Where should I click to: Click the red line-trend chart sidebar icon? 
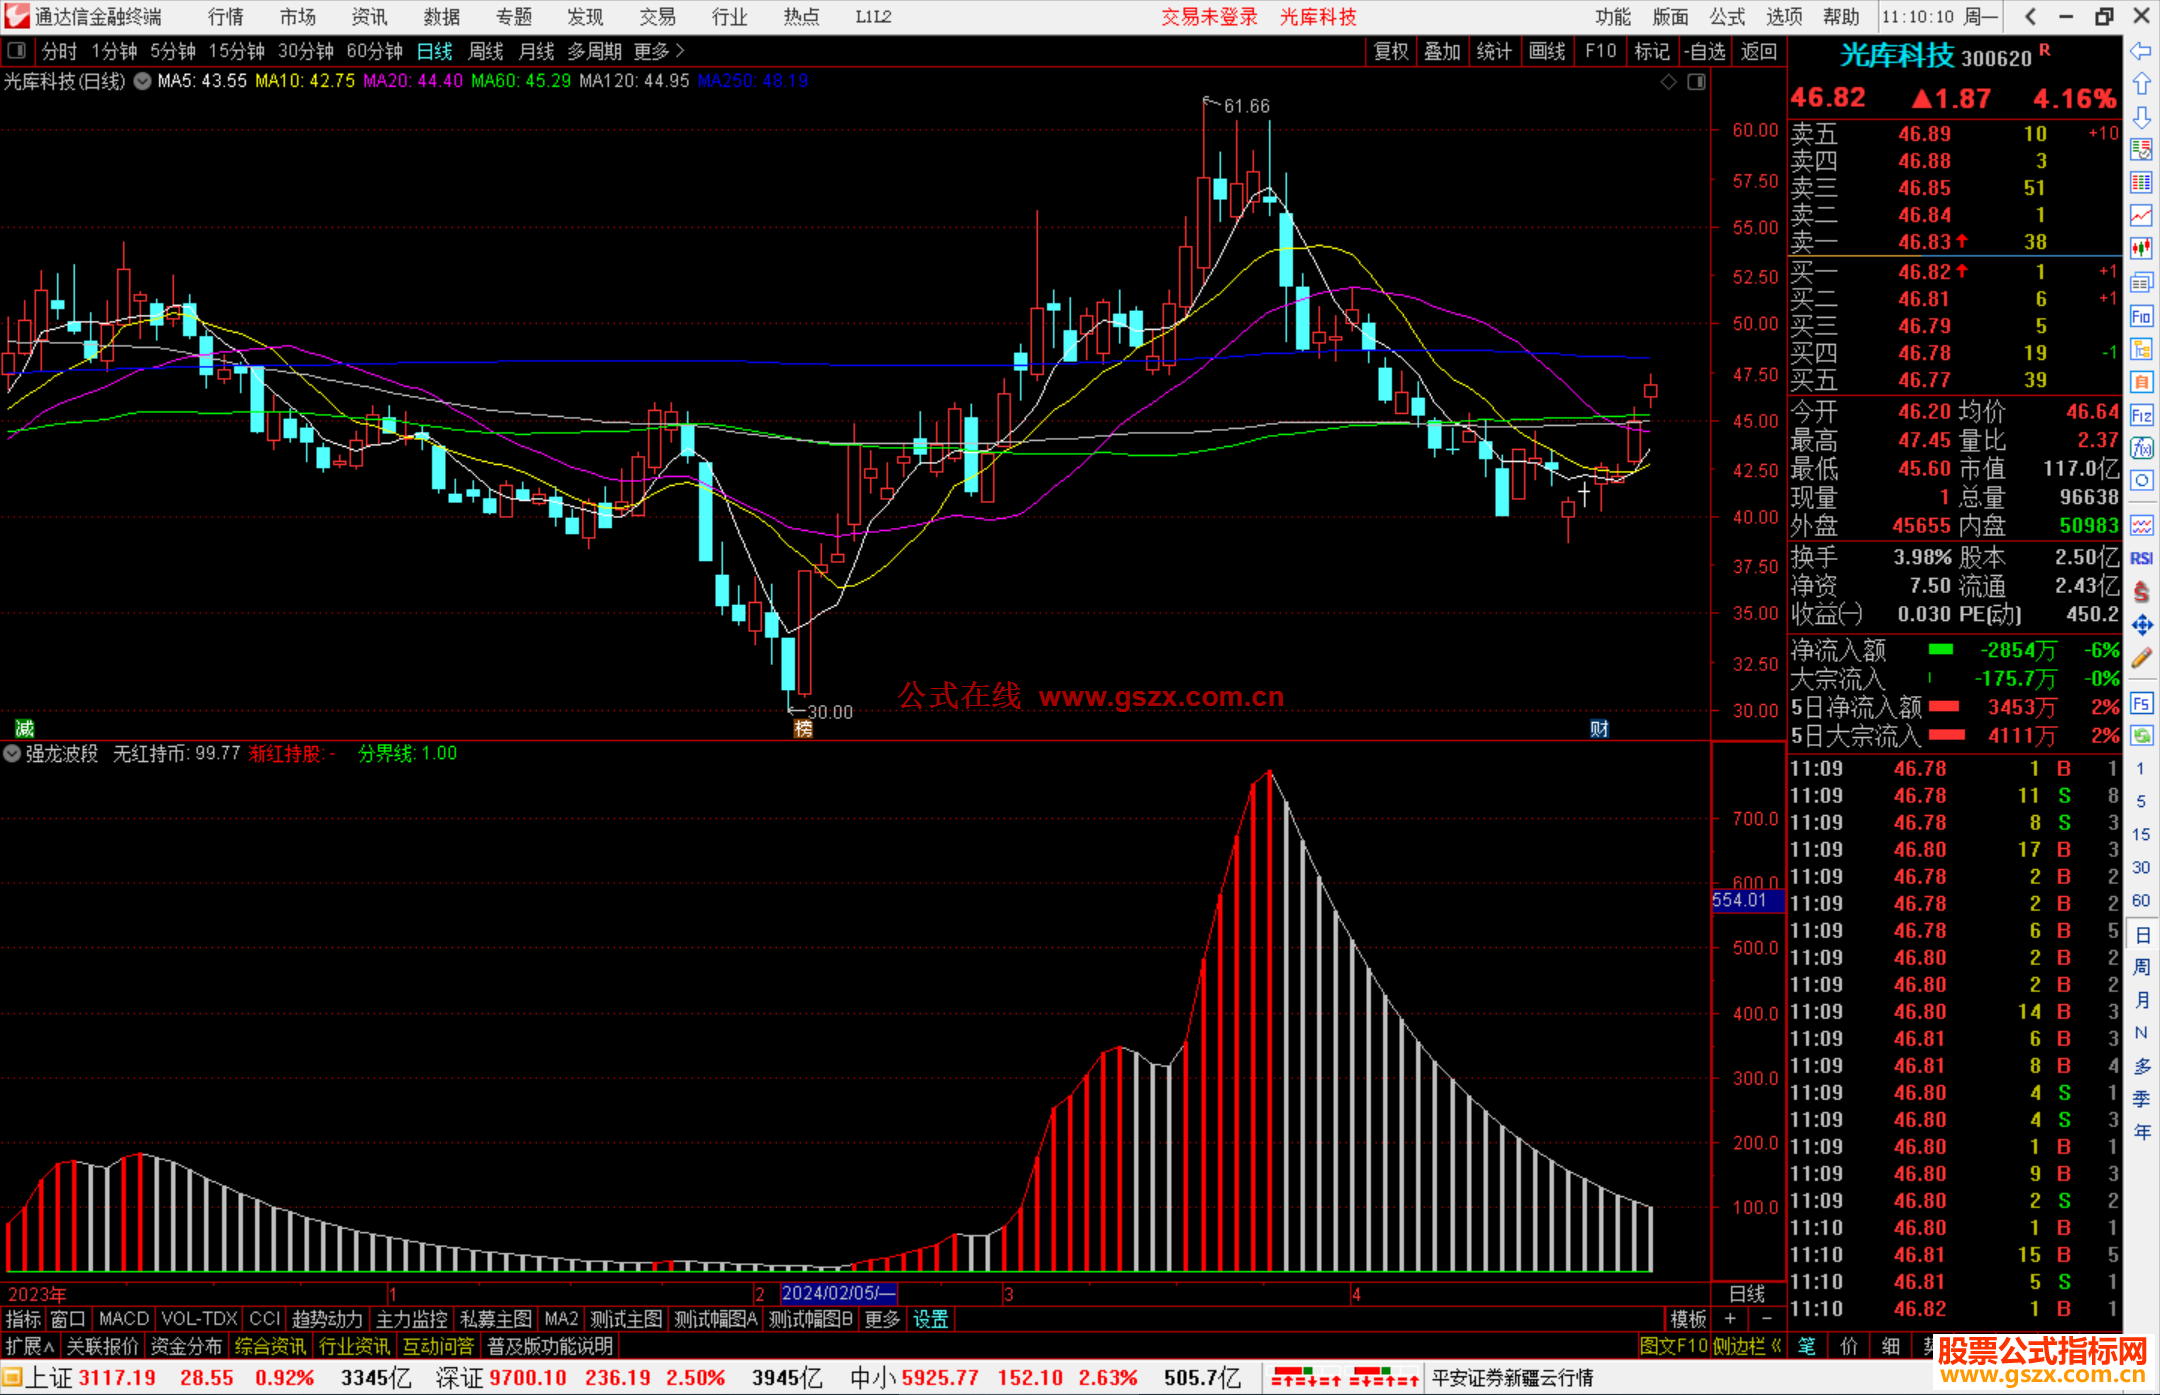coord(2141,215)
